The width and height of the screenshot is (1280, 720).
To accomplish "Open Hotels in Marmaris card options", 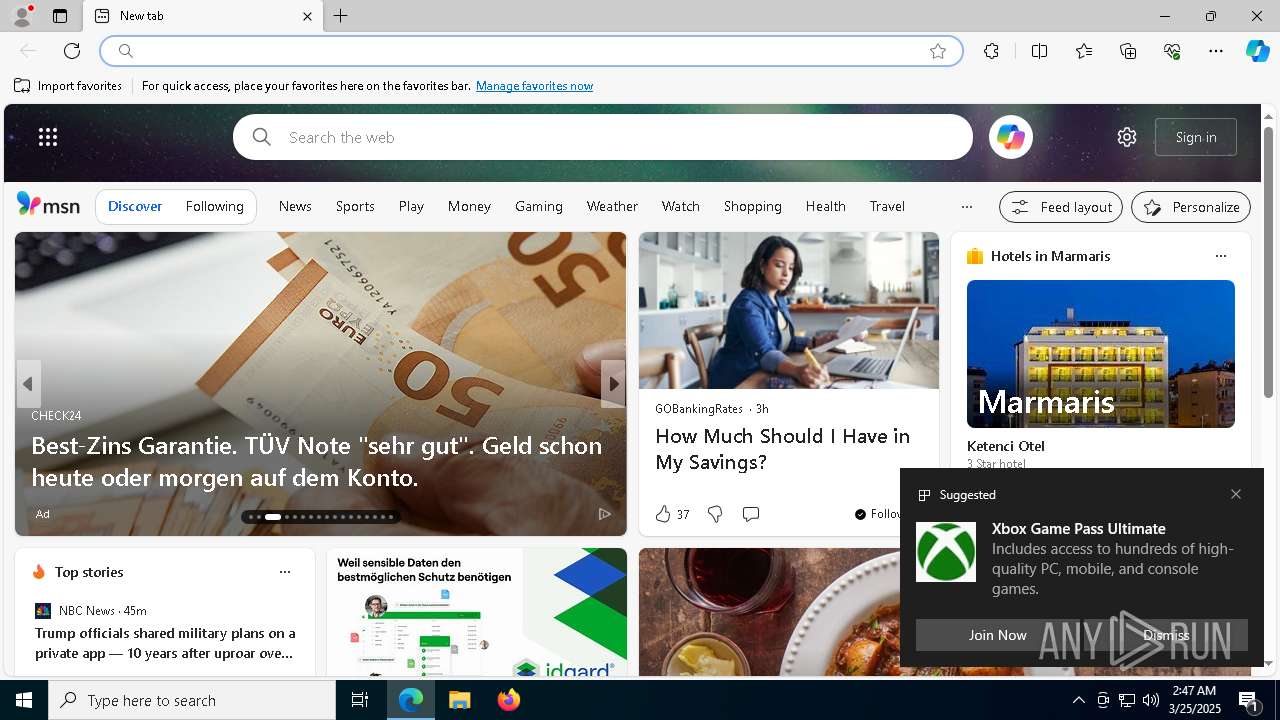I will (x=1220, y=256).
